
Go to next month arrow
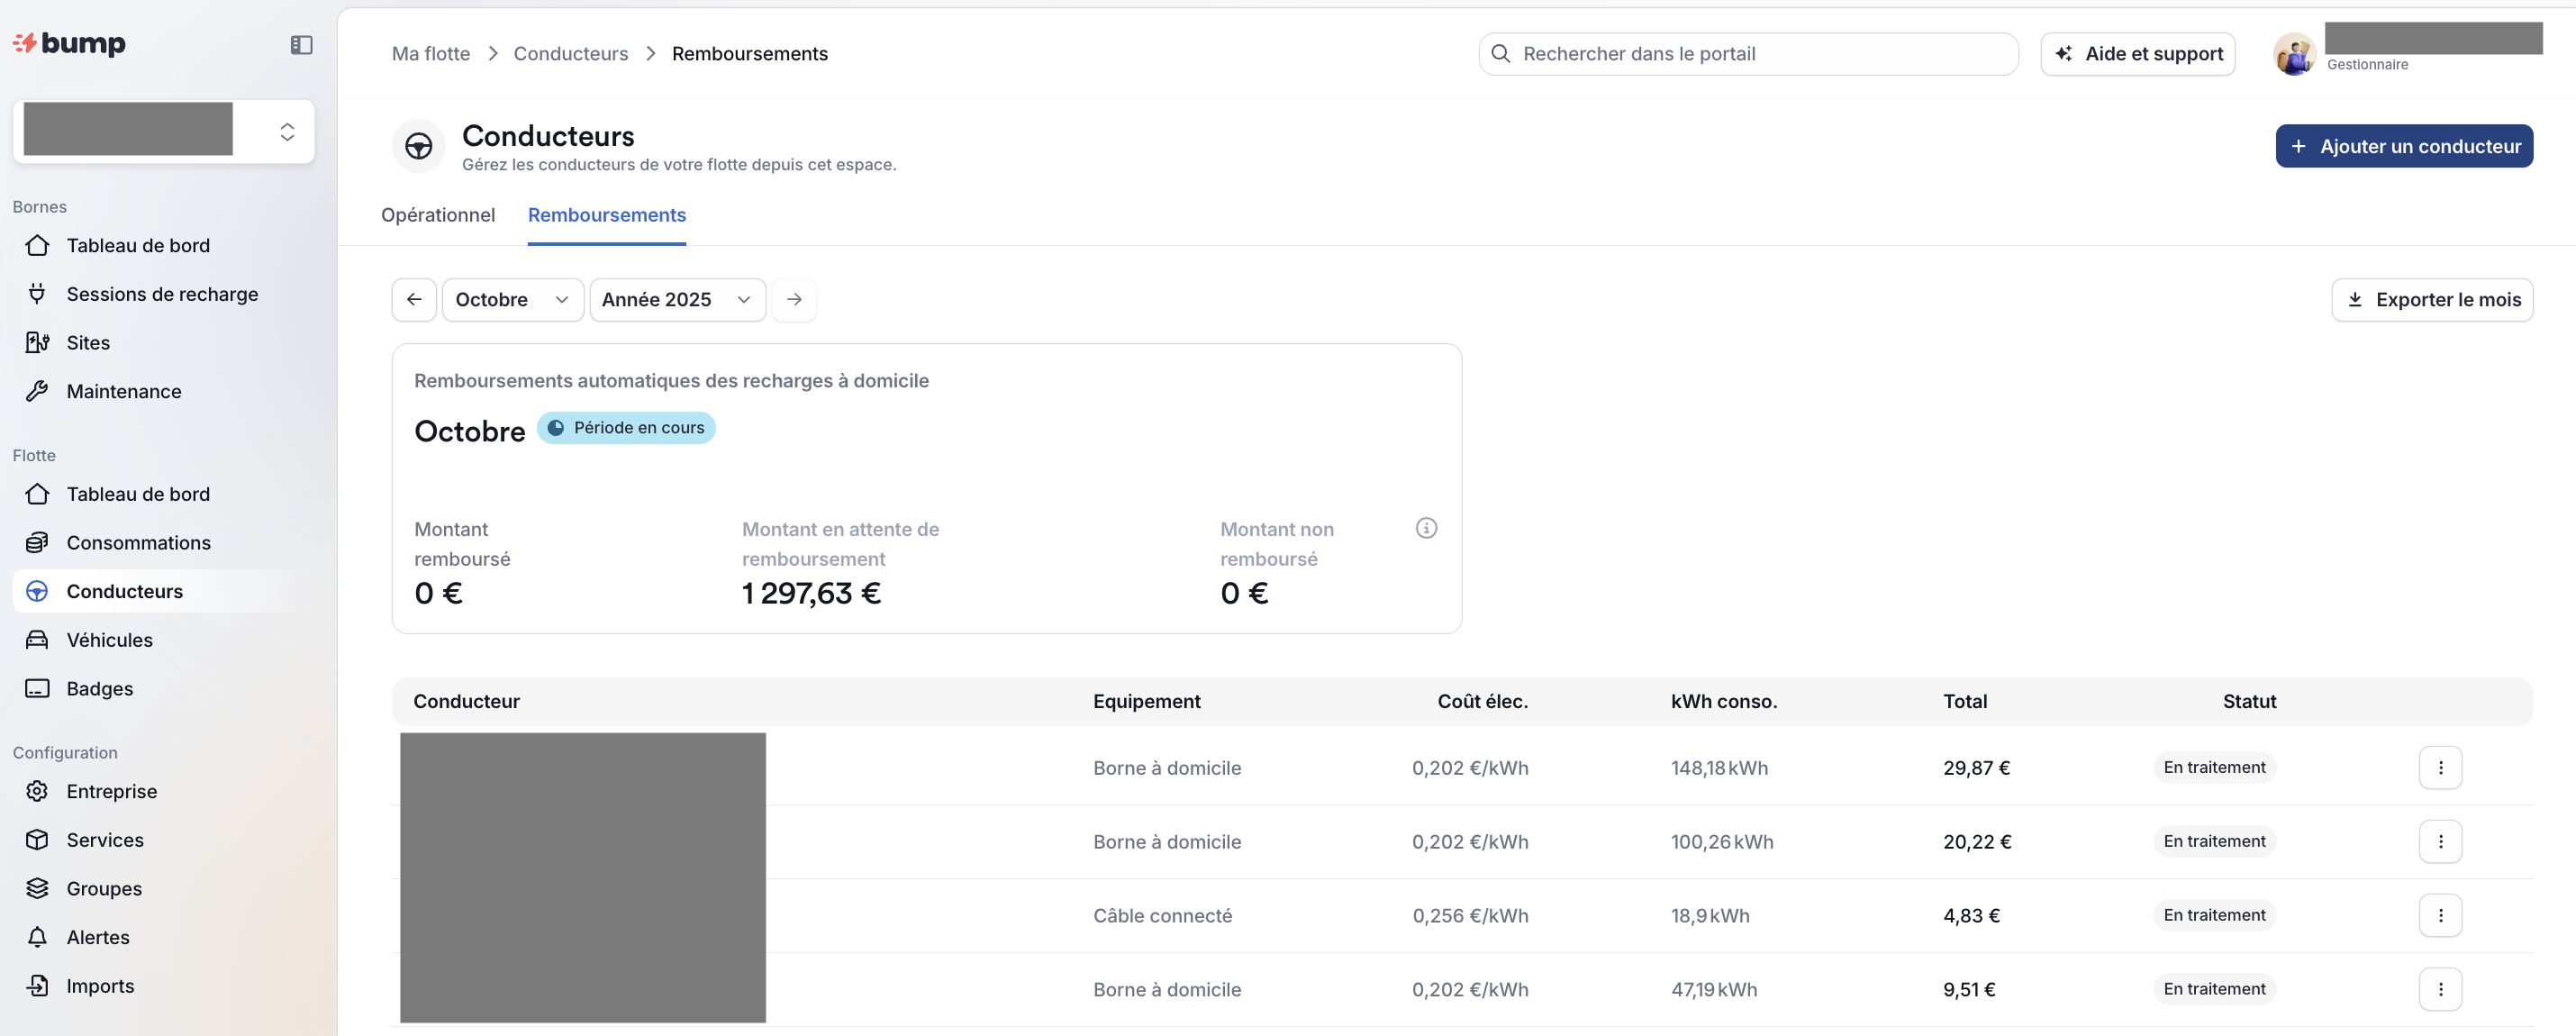(x=794, y=300)
